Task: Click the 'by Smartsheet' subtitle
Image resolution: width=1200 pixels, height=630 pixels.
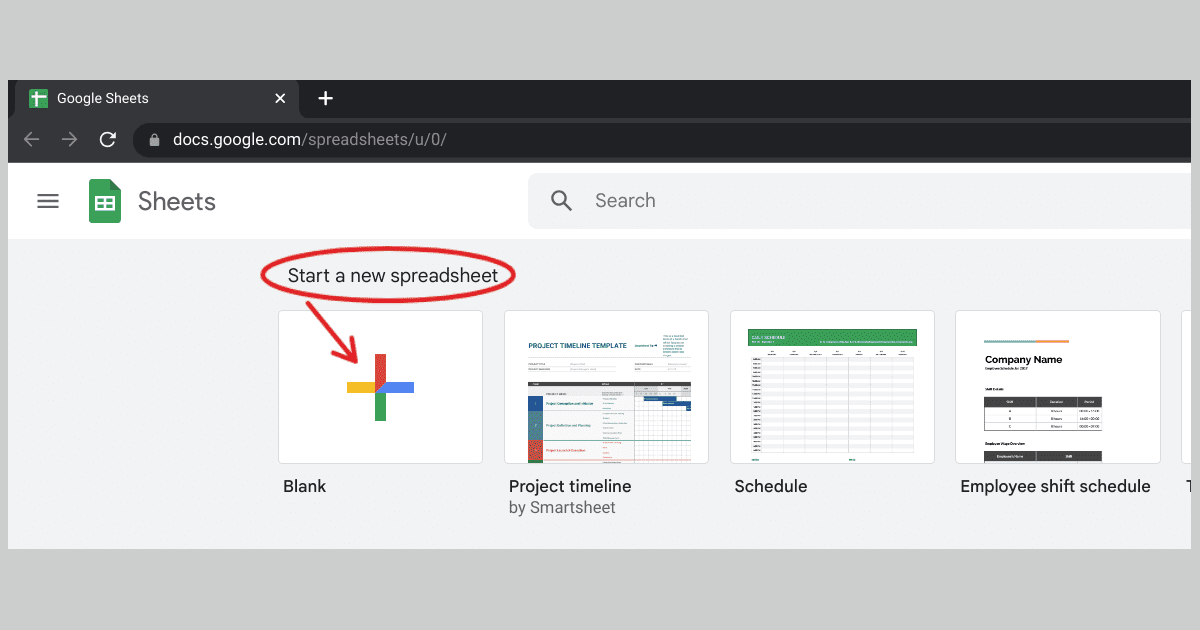Action: (x=562, y=508)
